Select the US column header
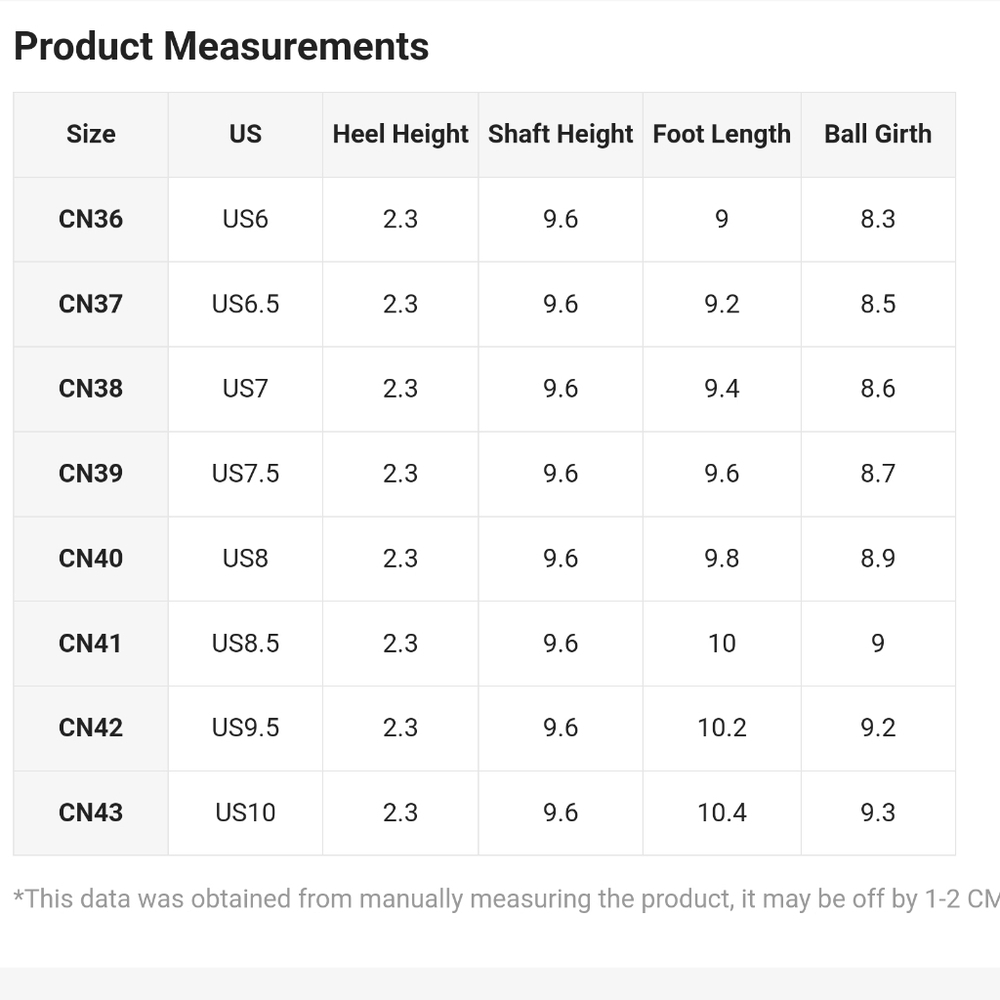The width and height of the screenshot is (1000, 1000). (x=246, y=135)
